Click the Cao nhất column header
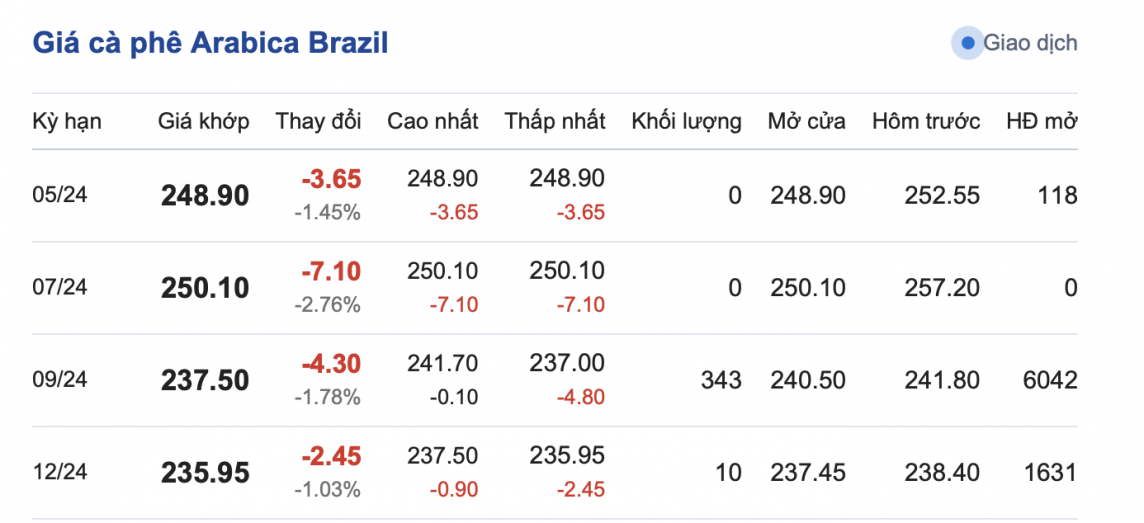The height and width of the screenshot is (523, 1144). pyautogui.click(x=432, y=122)
